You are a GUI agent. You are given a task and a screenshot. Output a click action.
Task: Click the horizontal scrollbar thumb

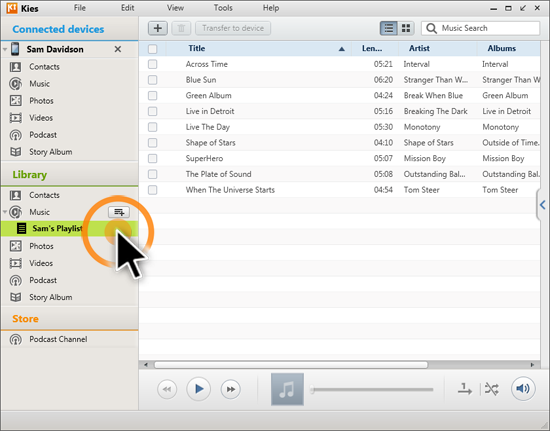pos(291,365)
